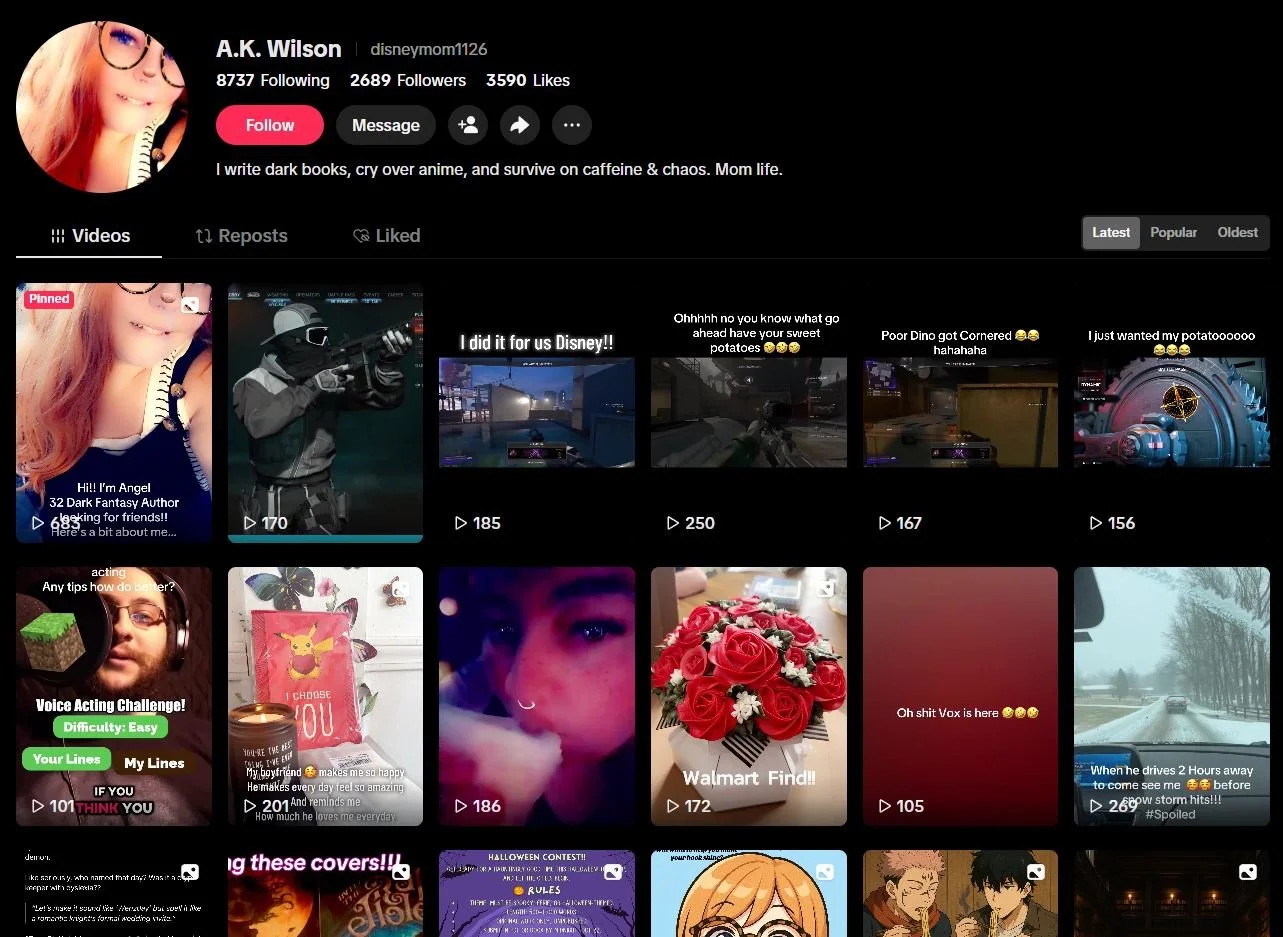Image resolution: width=1283 pixels, height=937 pixels.
Task: Click the Pinned badge on the first video
Action: [49, 299]
